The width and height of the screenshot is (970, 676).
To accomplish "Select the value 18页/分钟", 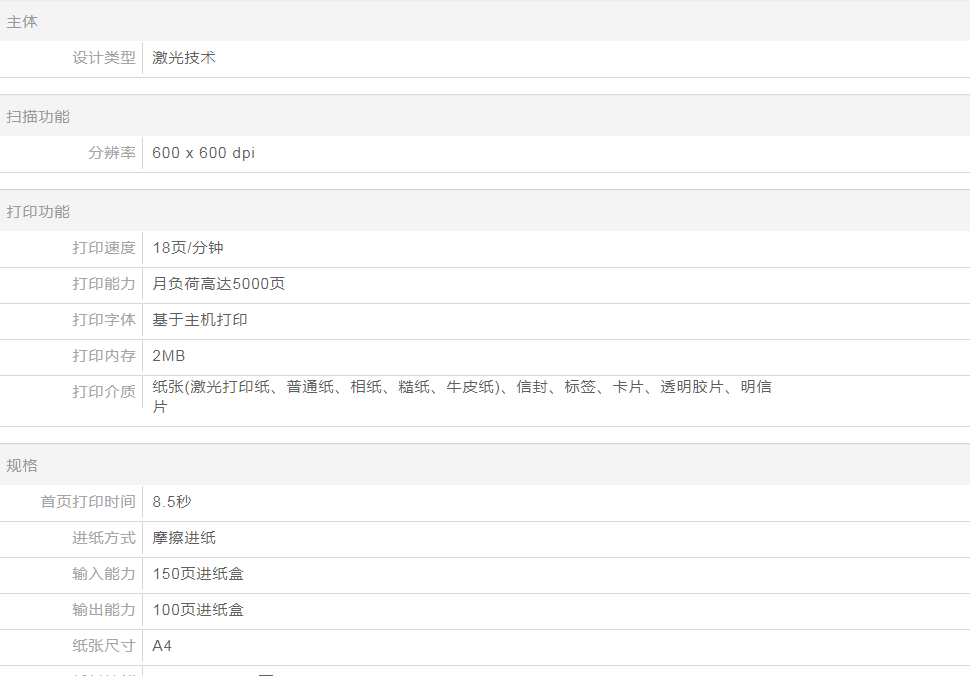I will [188, 248].
